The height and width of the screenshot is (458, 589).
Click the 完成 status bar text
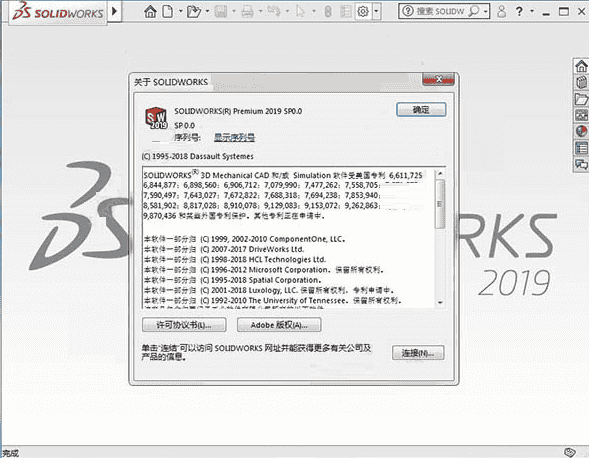(x=11, y=453)
